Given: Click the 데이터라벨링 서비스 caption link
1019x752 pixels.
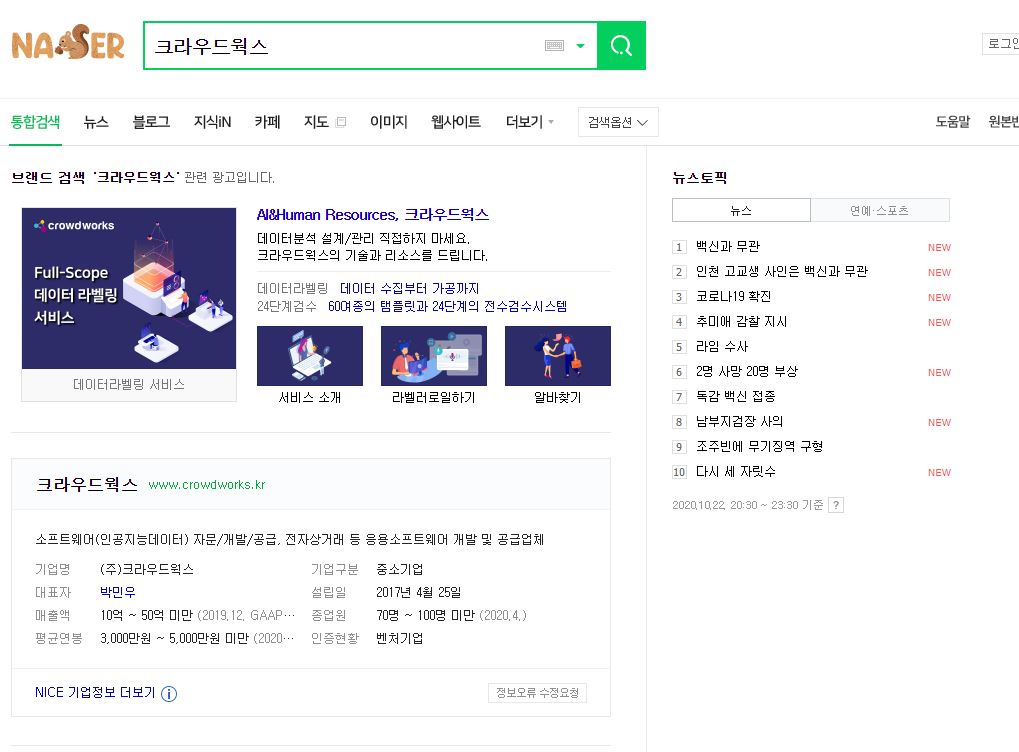Looking at the screenshot, I should (129, 385).
